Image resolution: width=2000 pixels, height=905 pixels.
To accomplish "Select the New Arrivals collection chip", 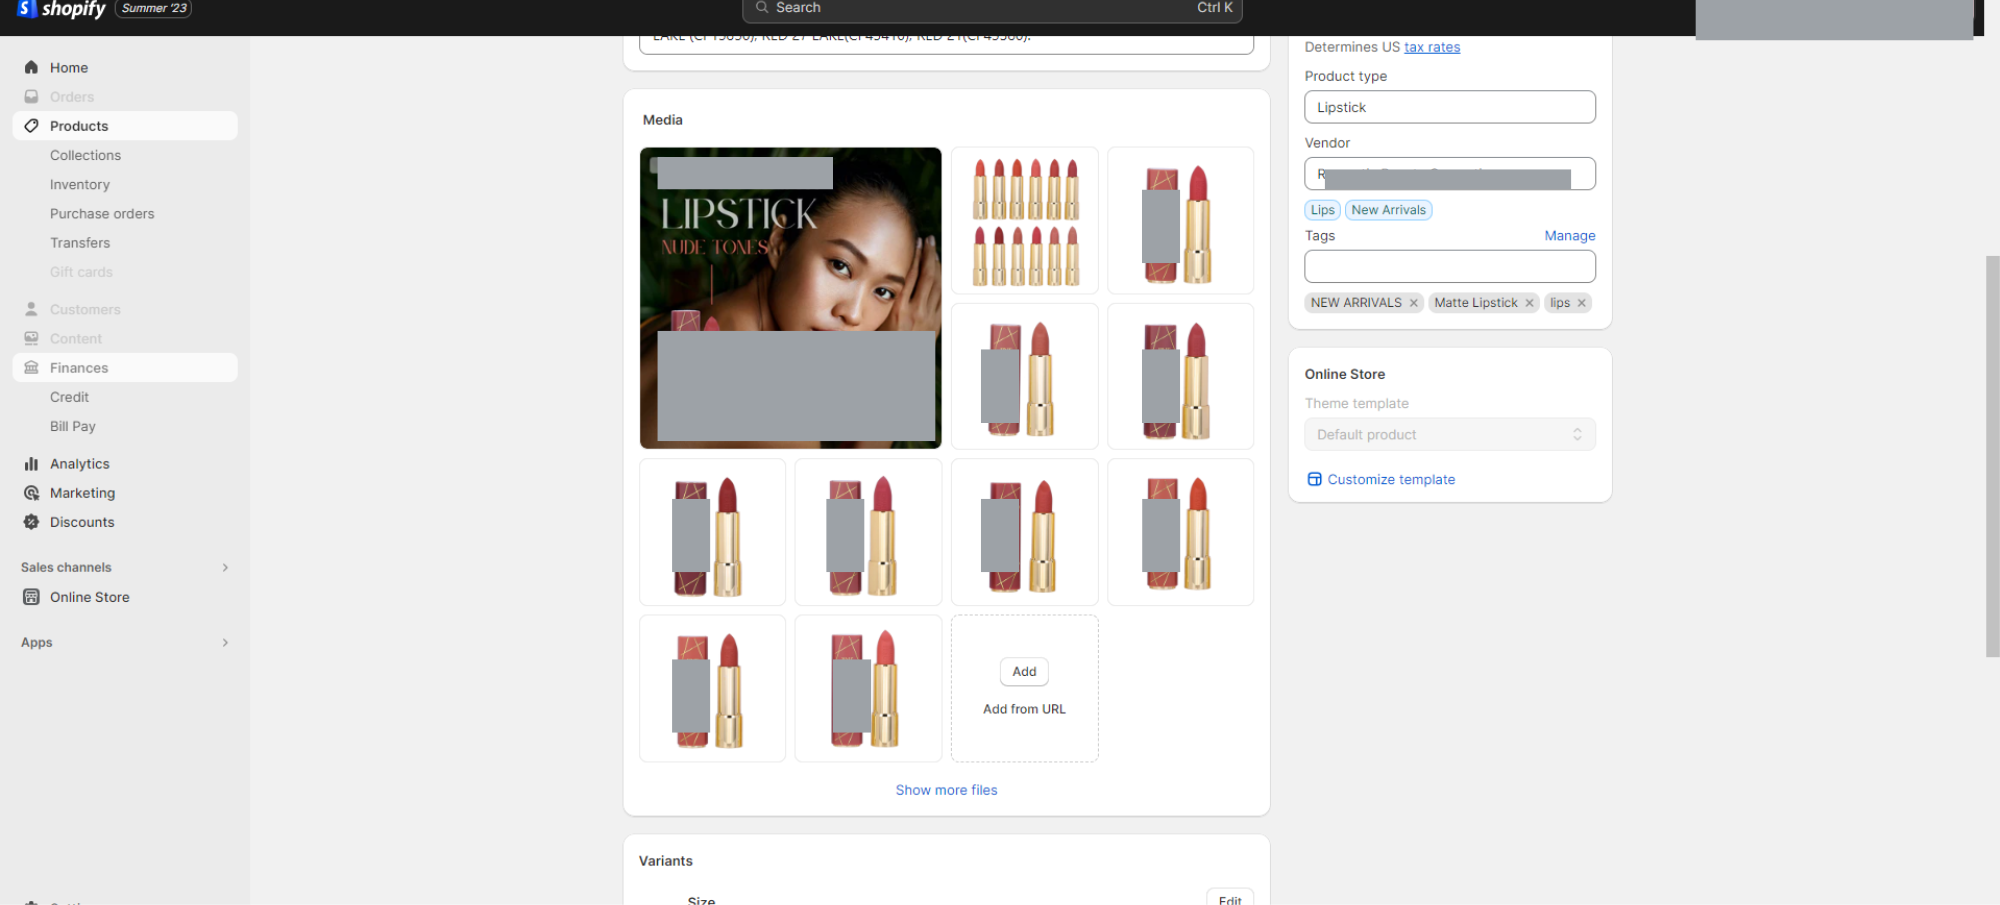I will tap(1389, 210).
